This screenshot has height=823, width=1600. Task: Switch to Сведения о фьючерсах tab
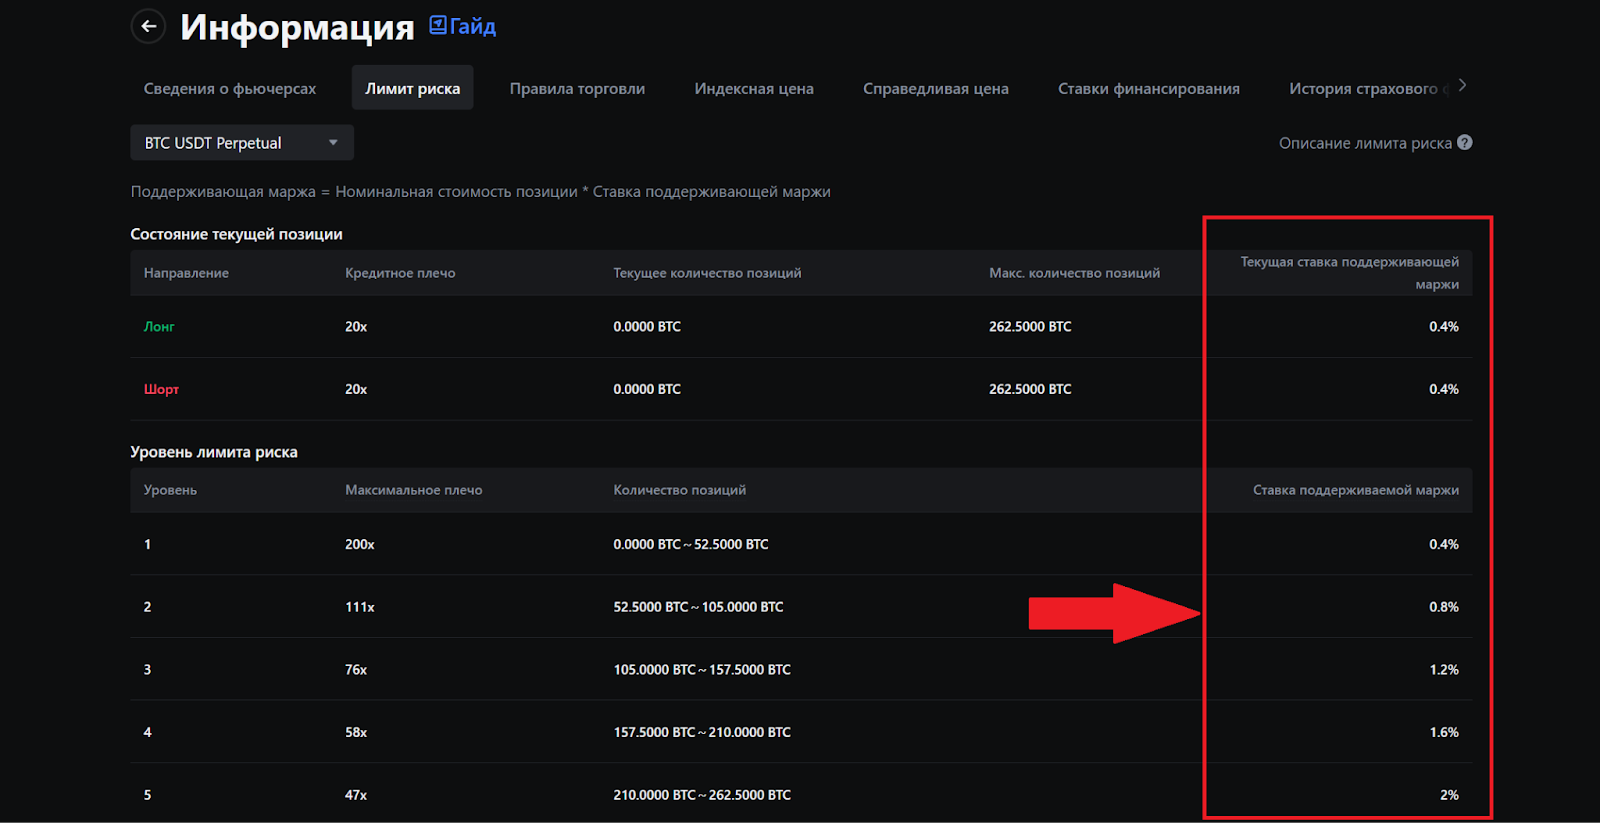[230, 89]
